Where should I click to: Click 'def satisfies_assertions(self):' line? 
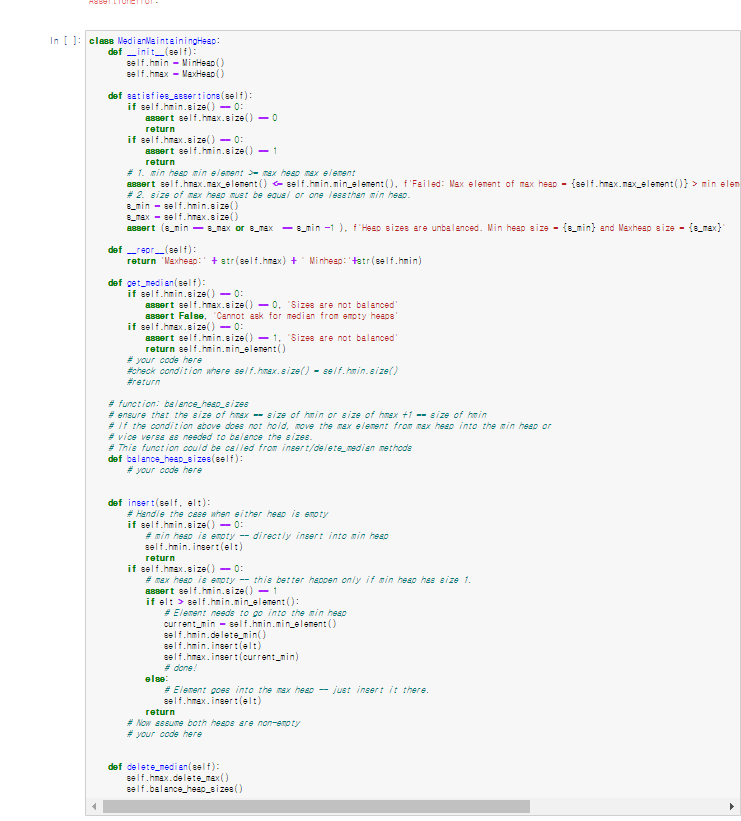pos(180,96)
